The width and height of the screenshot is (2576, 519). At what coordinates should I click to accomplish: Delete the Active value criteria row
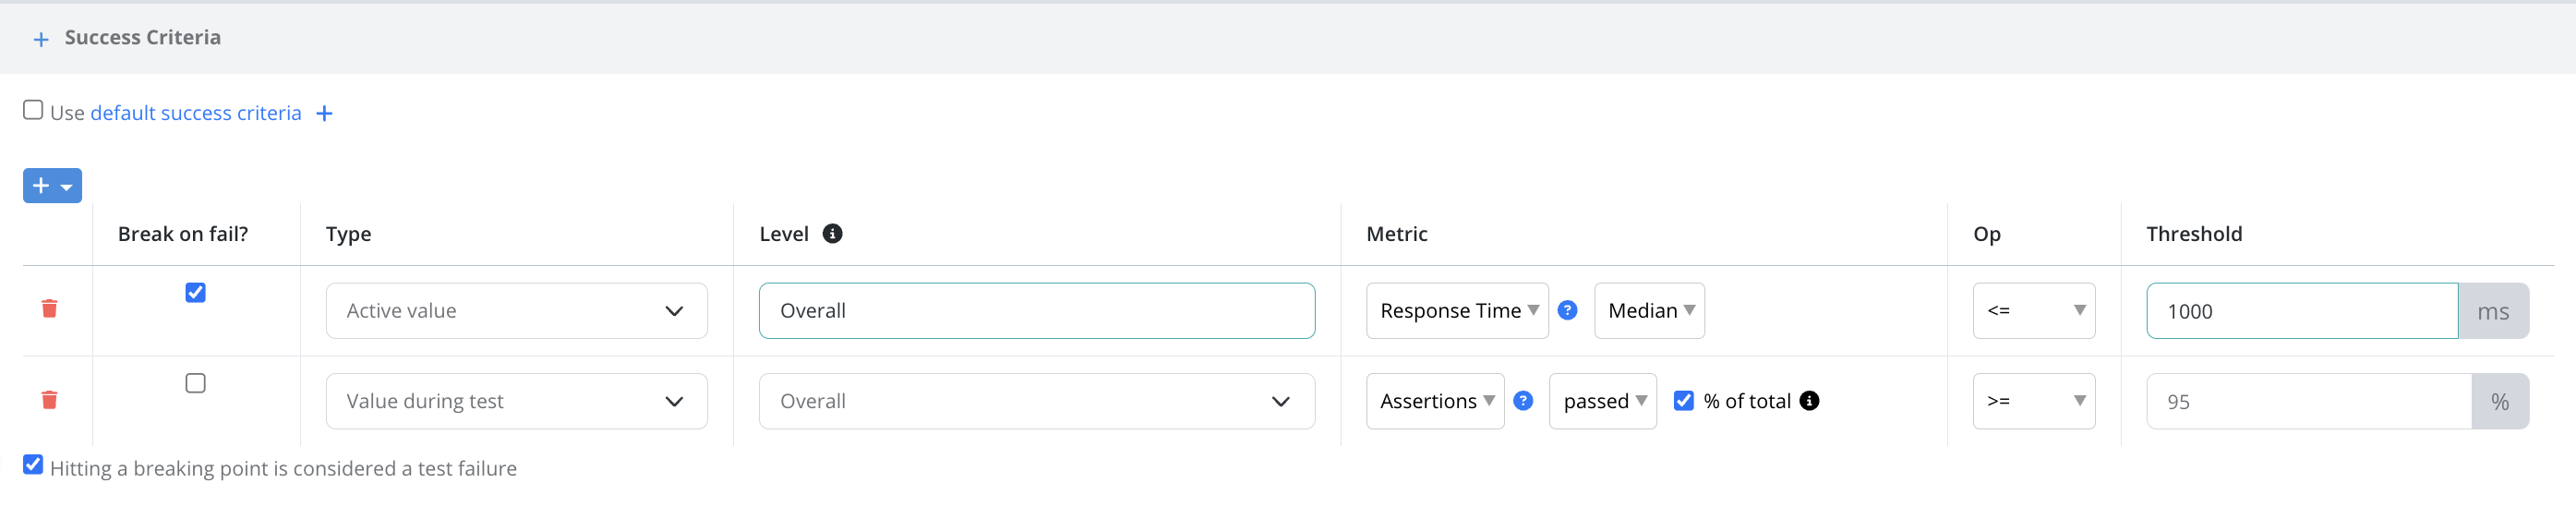click(49, 309)
